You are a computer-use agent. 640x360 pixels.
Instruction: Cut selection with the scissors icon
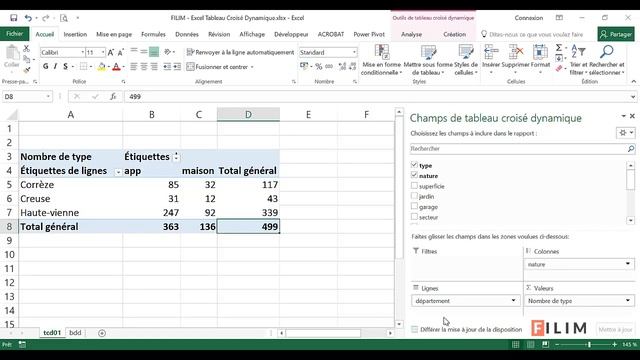pos(27,49)
